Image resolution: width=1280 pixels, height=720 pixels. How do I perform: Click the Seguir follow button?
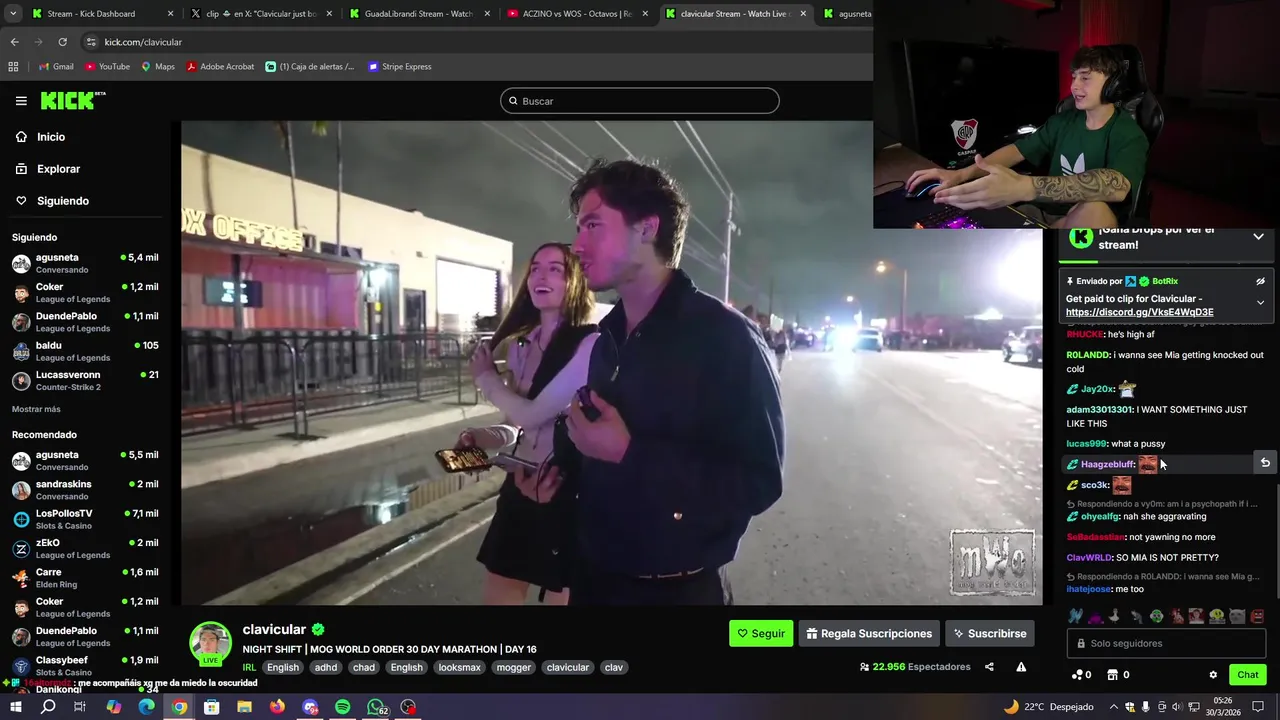point(760,633)
